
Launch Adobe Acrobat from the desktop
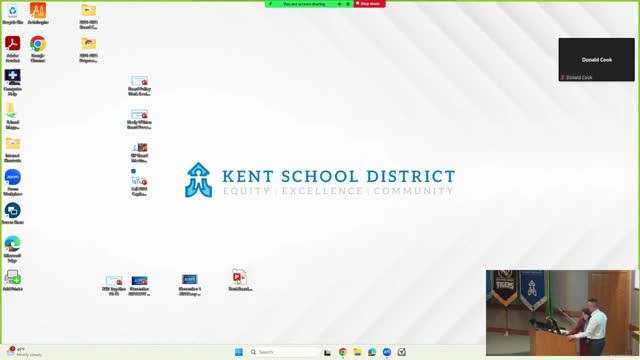click(13, 49)
